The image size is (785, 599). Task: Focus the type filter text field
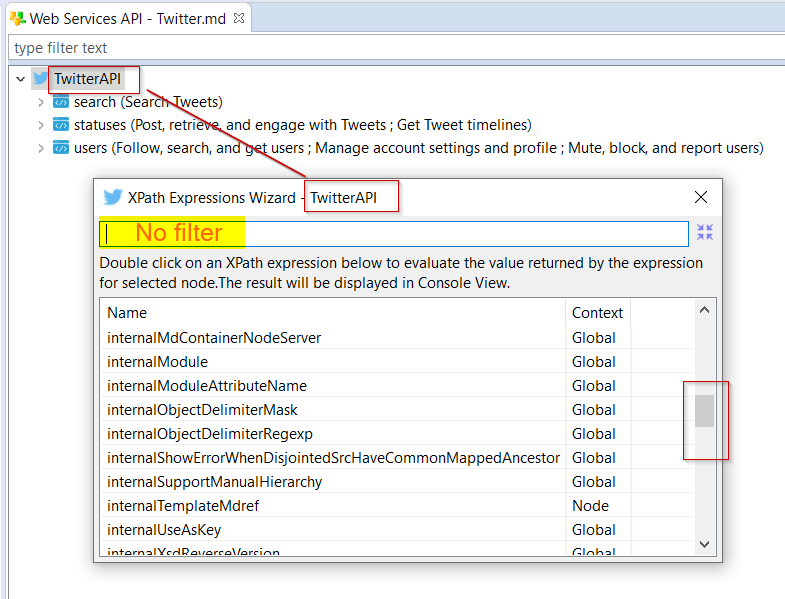pos(396,48)
